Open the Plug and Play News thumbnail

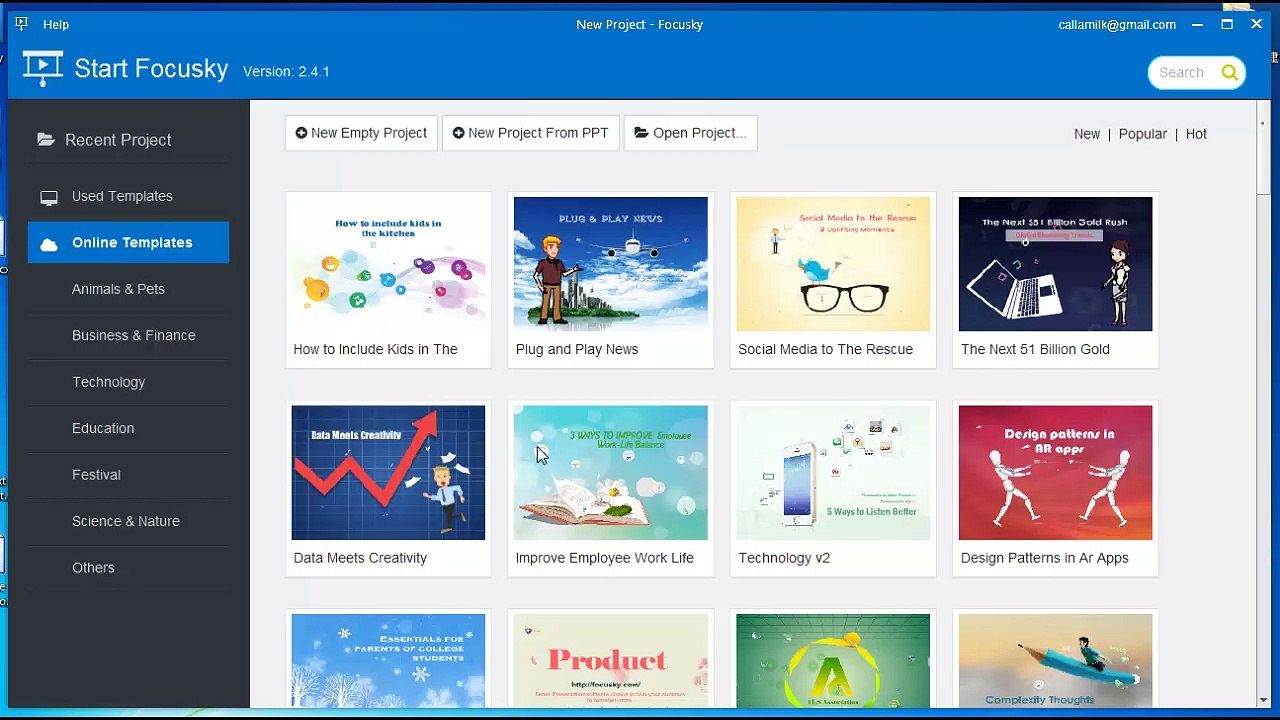click(x=610, y=264)
